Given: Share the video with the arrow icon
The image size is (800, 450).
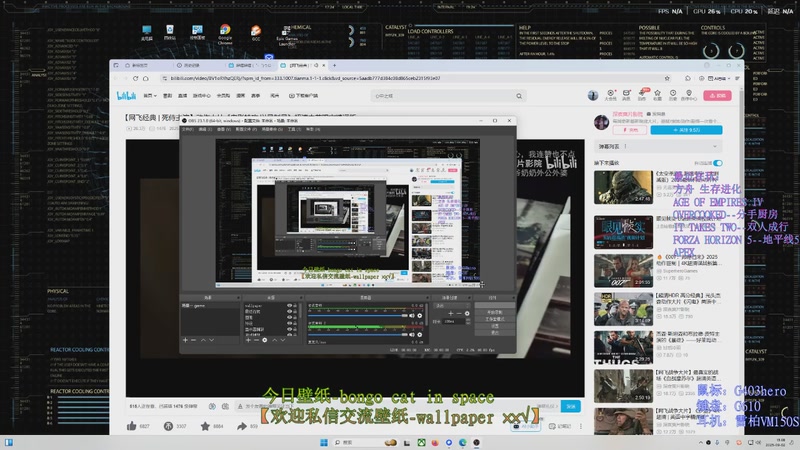Looking at the screenshot, I should 242,426.
